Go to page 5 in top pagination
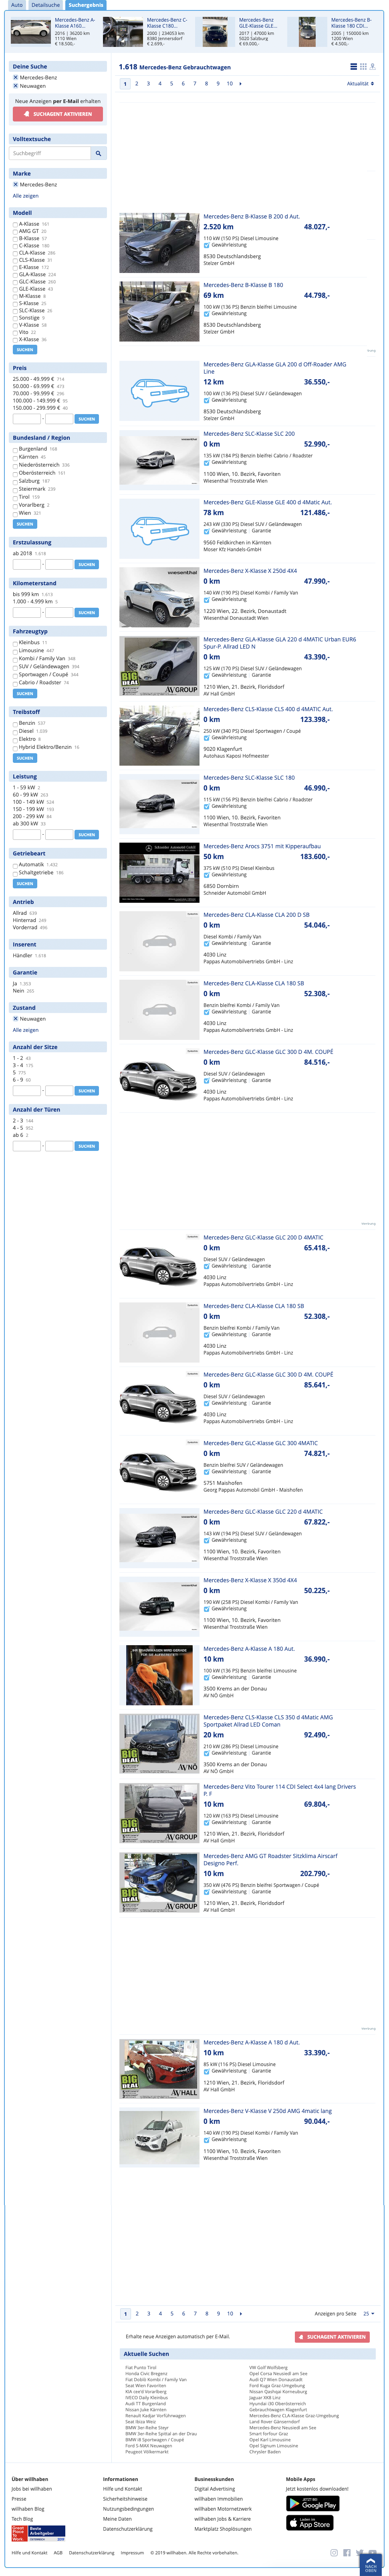The width and height of the screenshot is (389, 2576). click(x=171, y=84)
